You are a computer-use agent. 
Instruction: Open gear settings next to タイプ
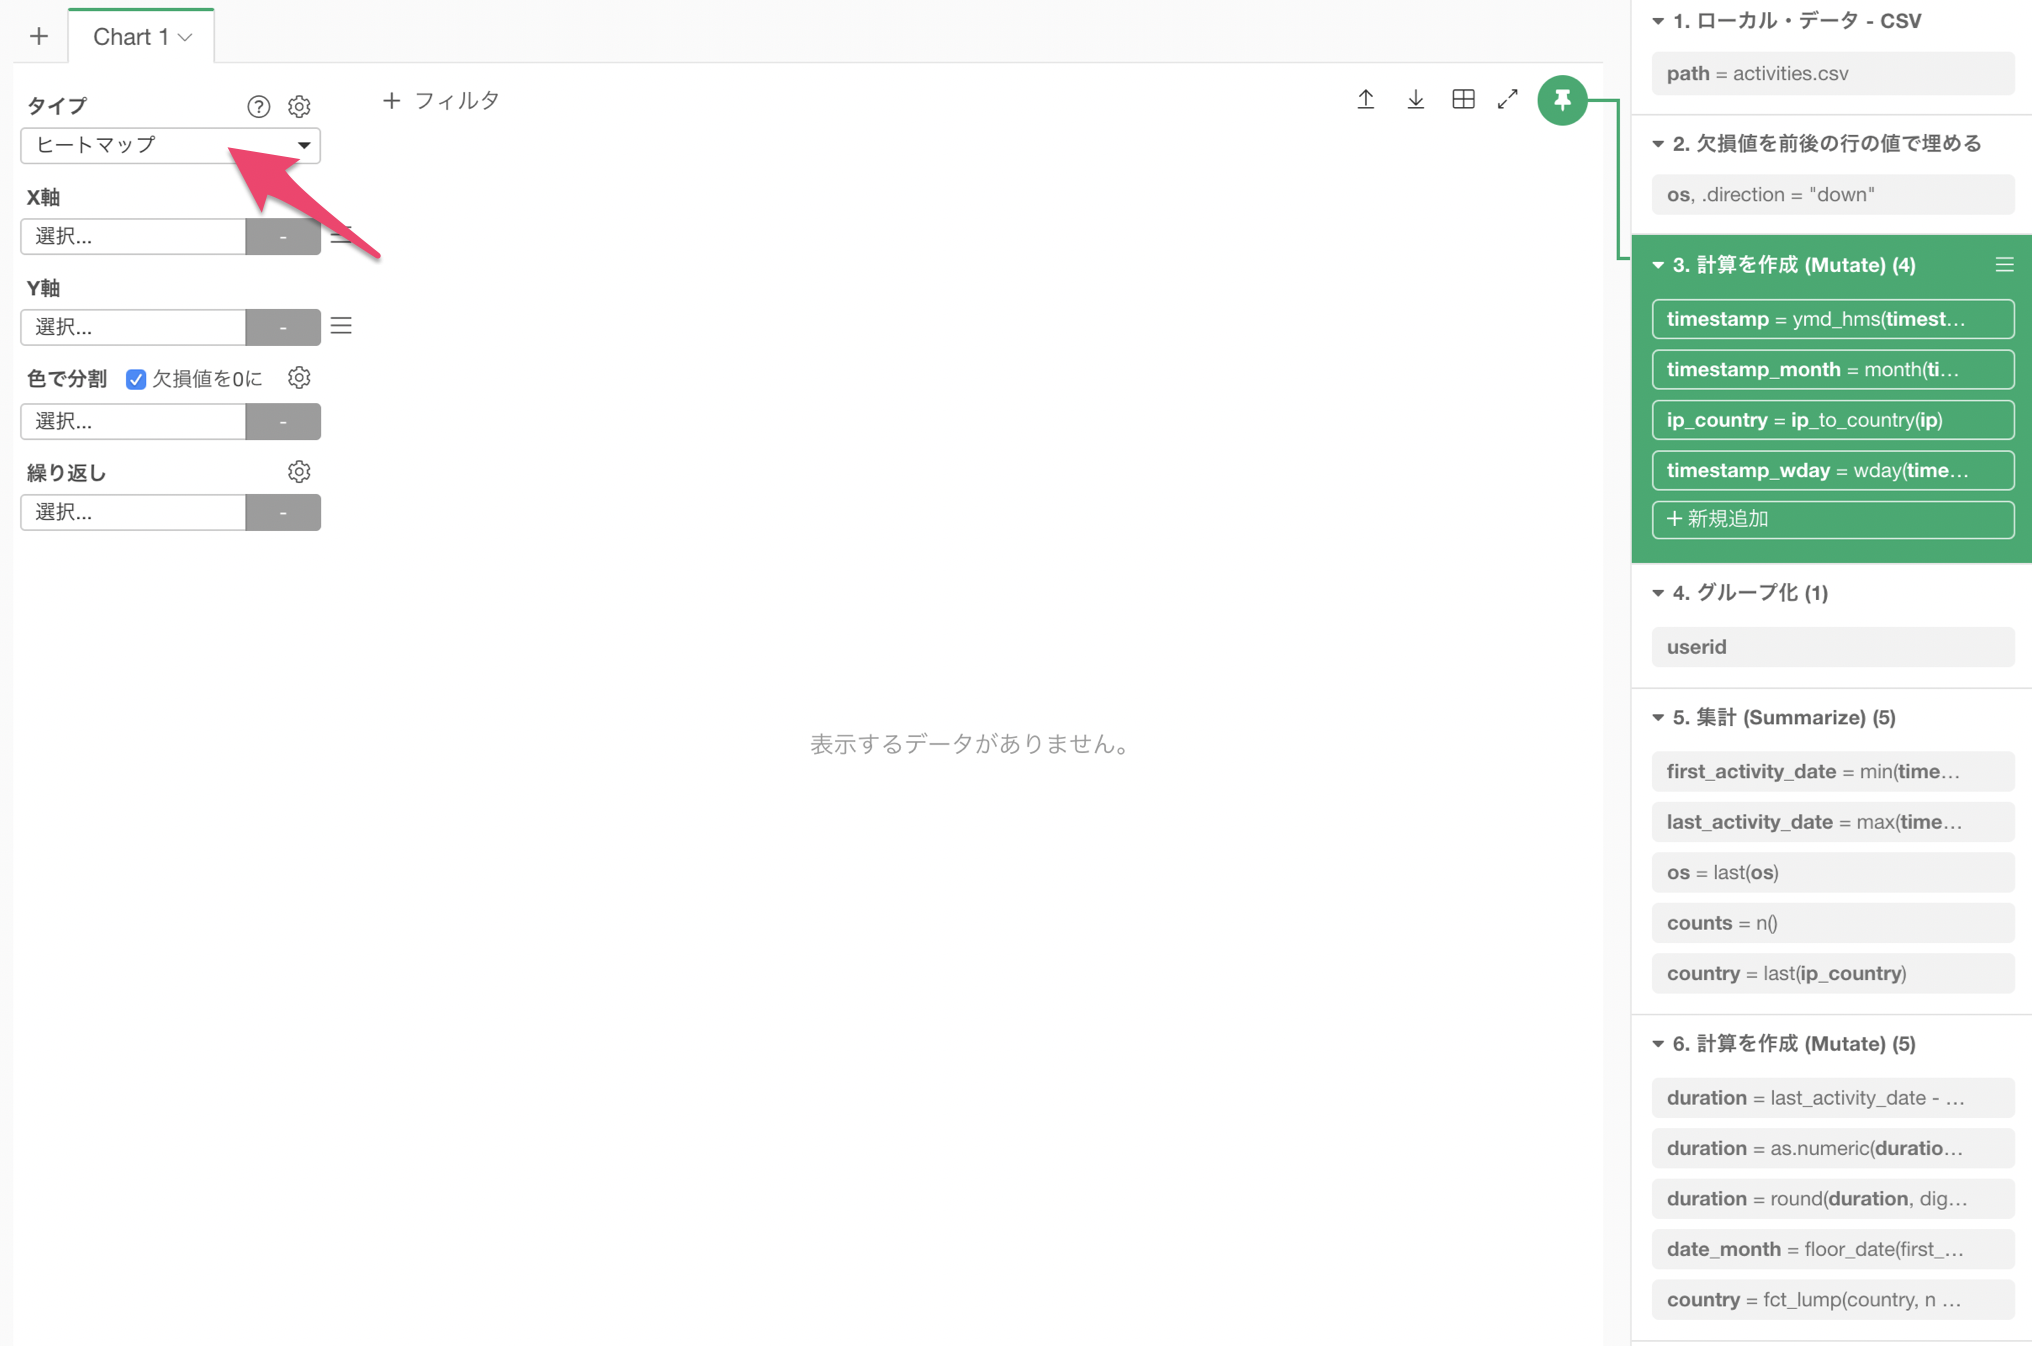point(299,106)
